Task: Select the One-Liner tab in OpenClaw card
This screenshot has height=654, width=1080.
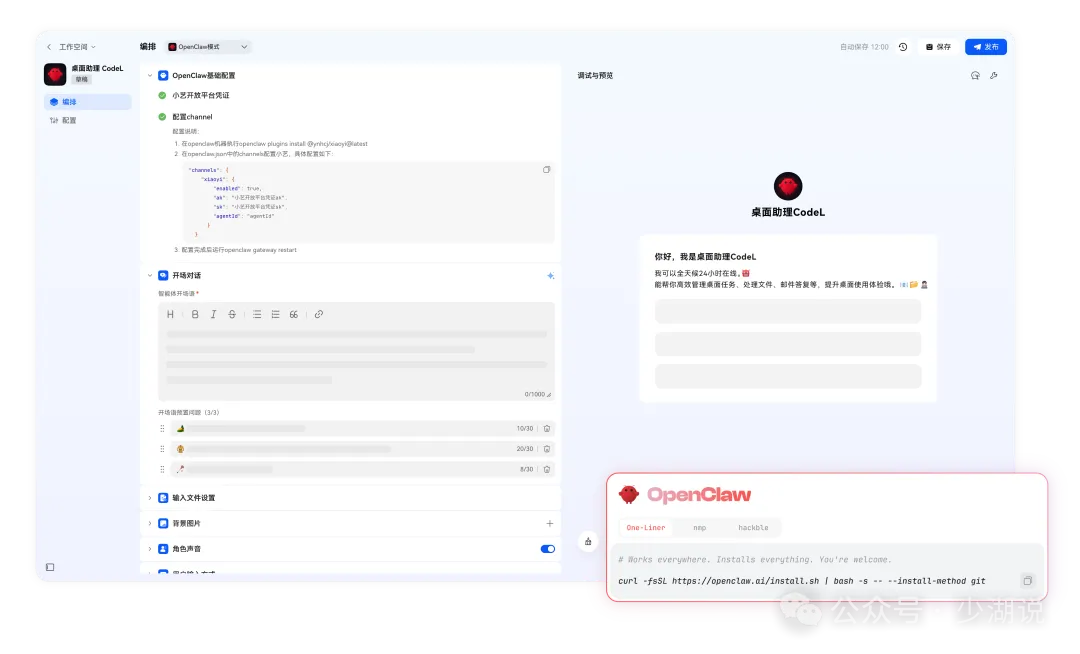Action: [645, 528]
